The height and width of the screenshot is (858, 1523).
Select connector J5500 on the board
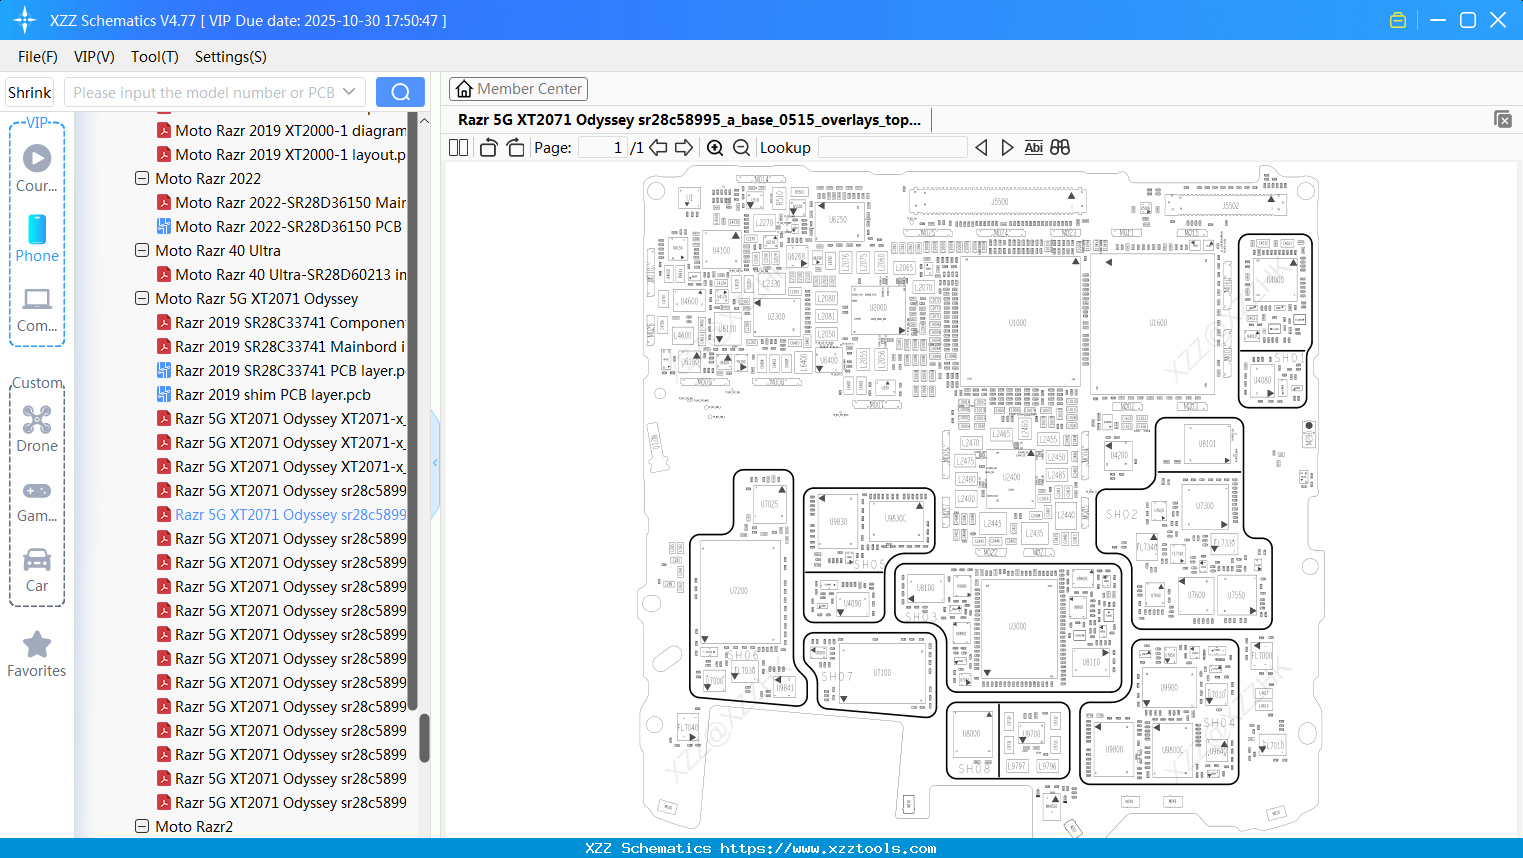click(999, 202)
